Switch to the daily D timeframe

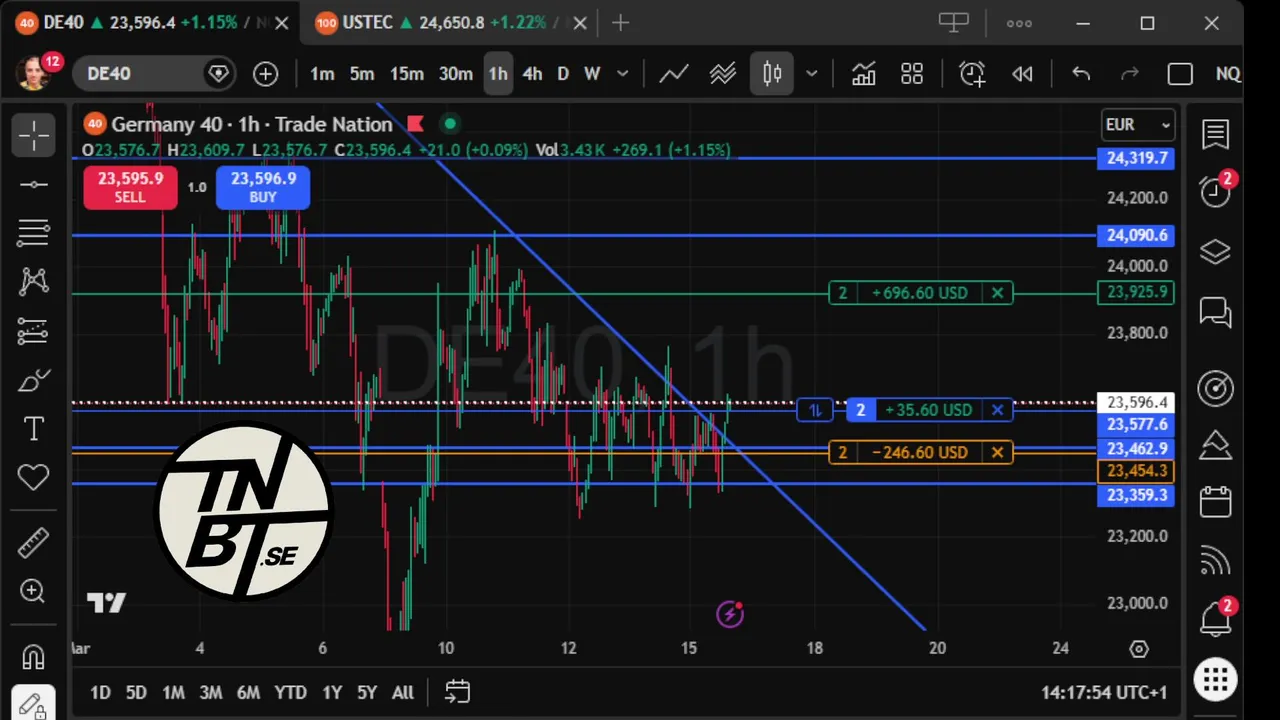point(563,73)
